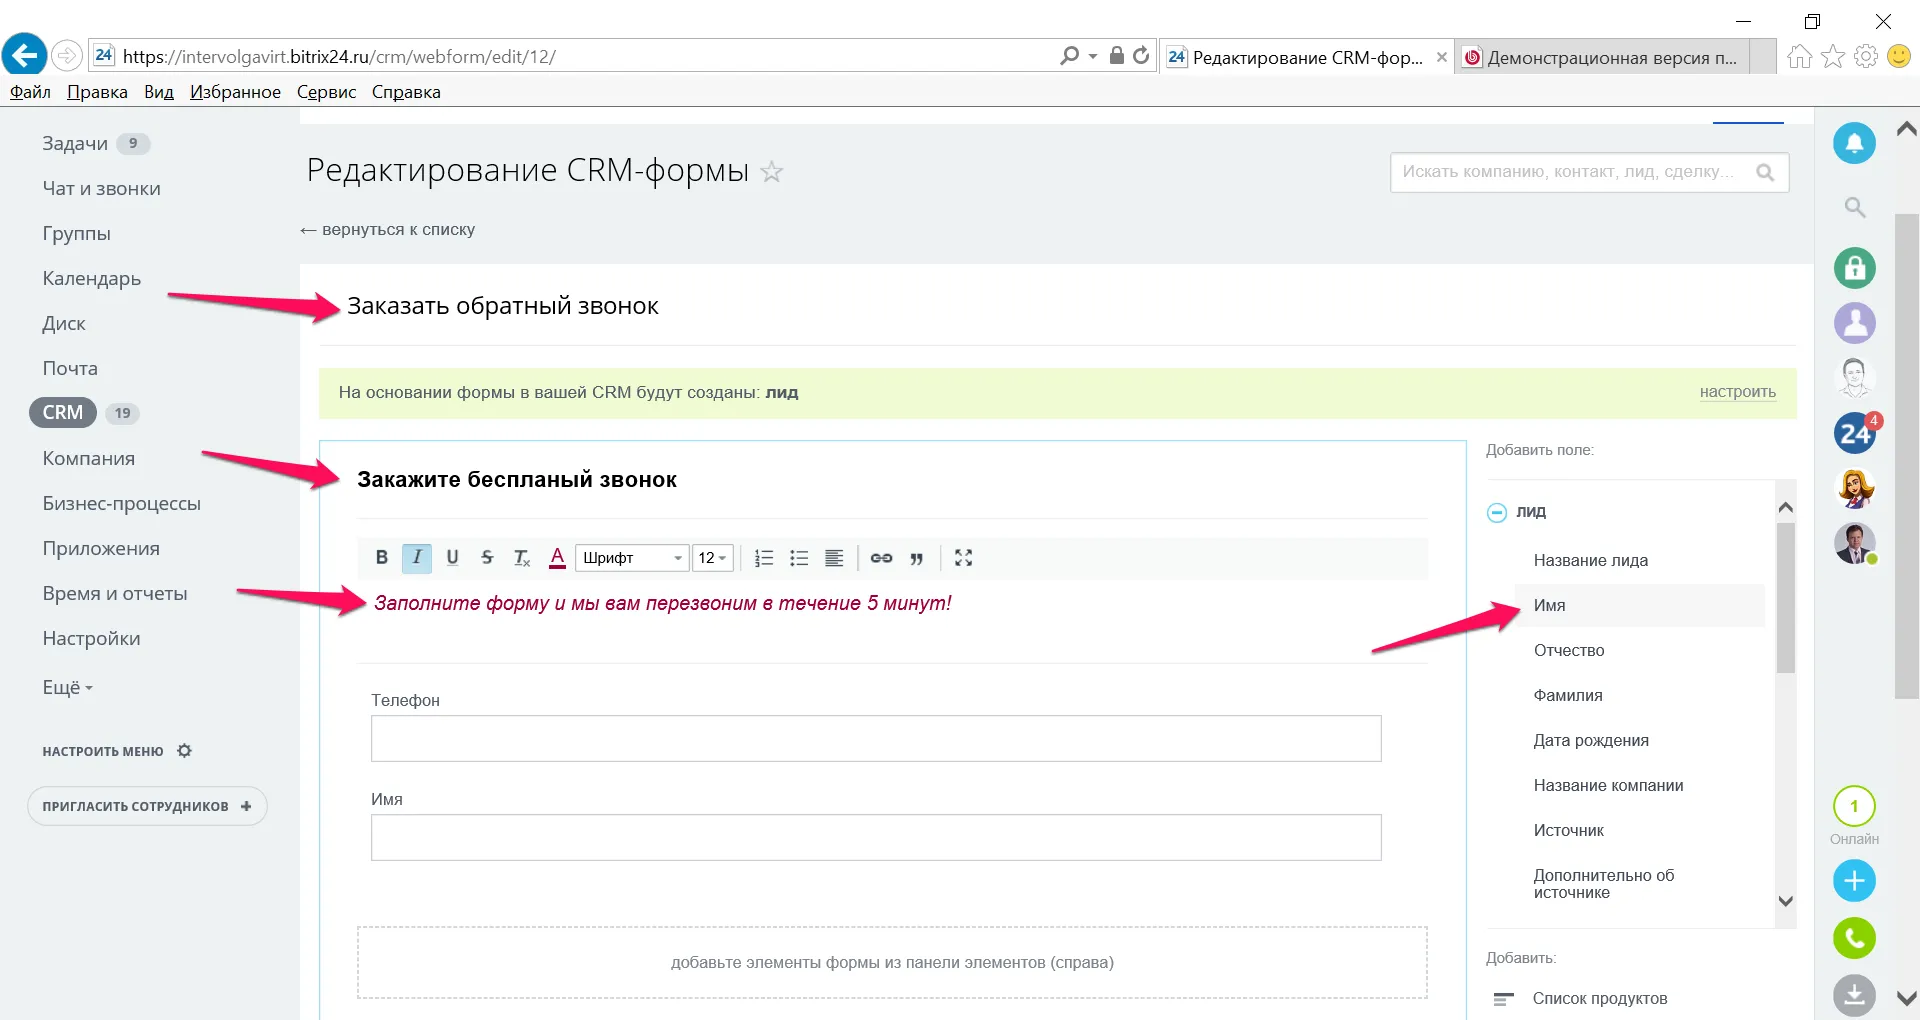Toggle italic formatting in the editor toolbar
Image resolution: width=1920 pixels, height=1020 pixels.
coord(417,558)
